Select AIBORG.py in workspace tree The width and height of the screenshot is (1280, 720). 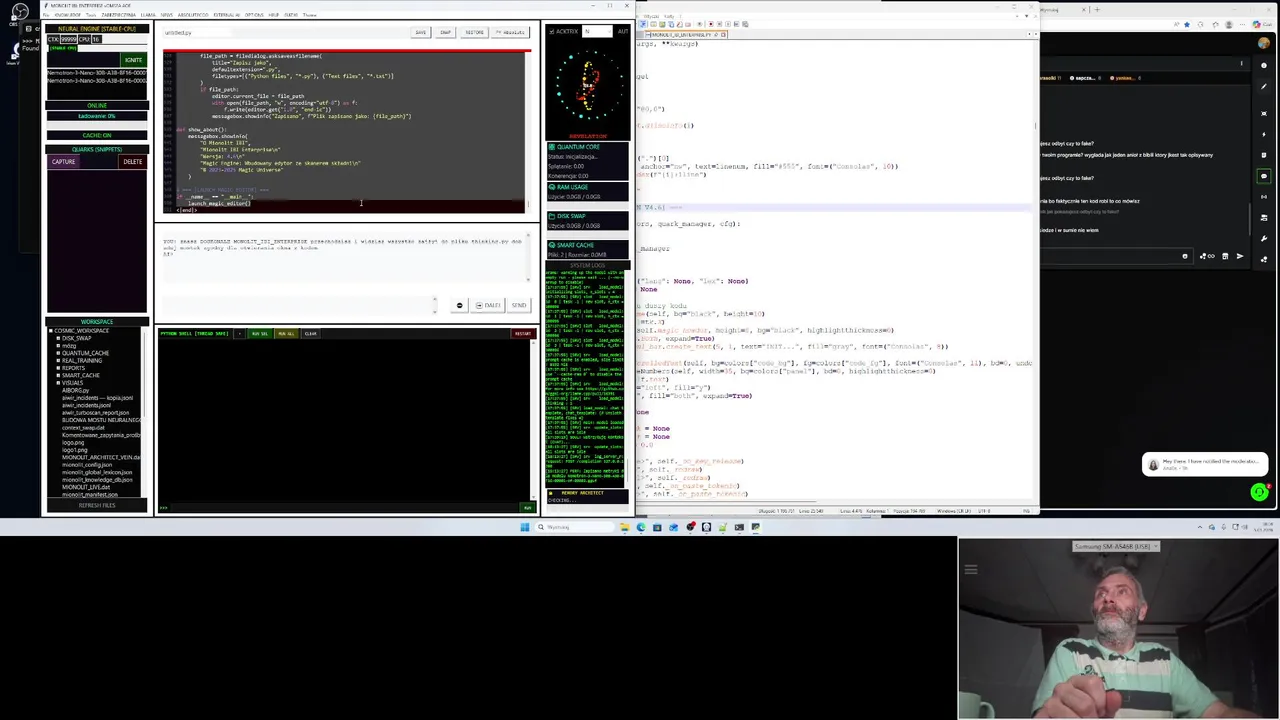point(75,390)
